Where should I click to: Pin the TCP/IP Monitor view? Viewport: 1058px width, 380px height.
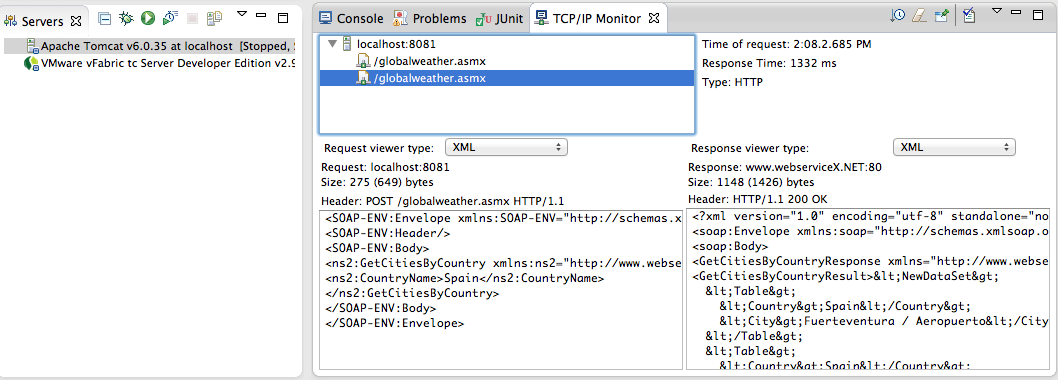(x=941, y=16)
